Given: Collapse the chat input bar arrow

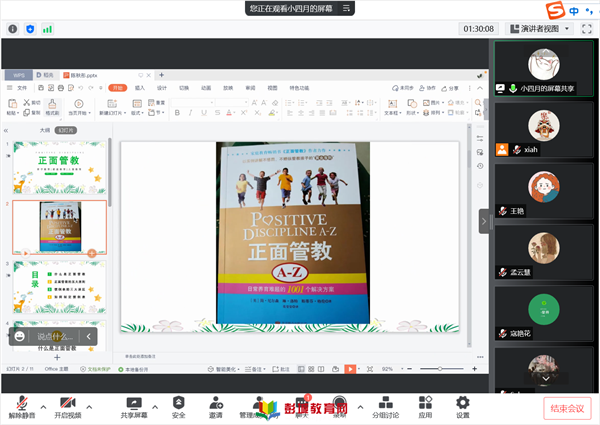Looking at the screenshot, I should coord(88,337).
